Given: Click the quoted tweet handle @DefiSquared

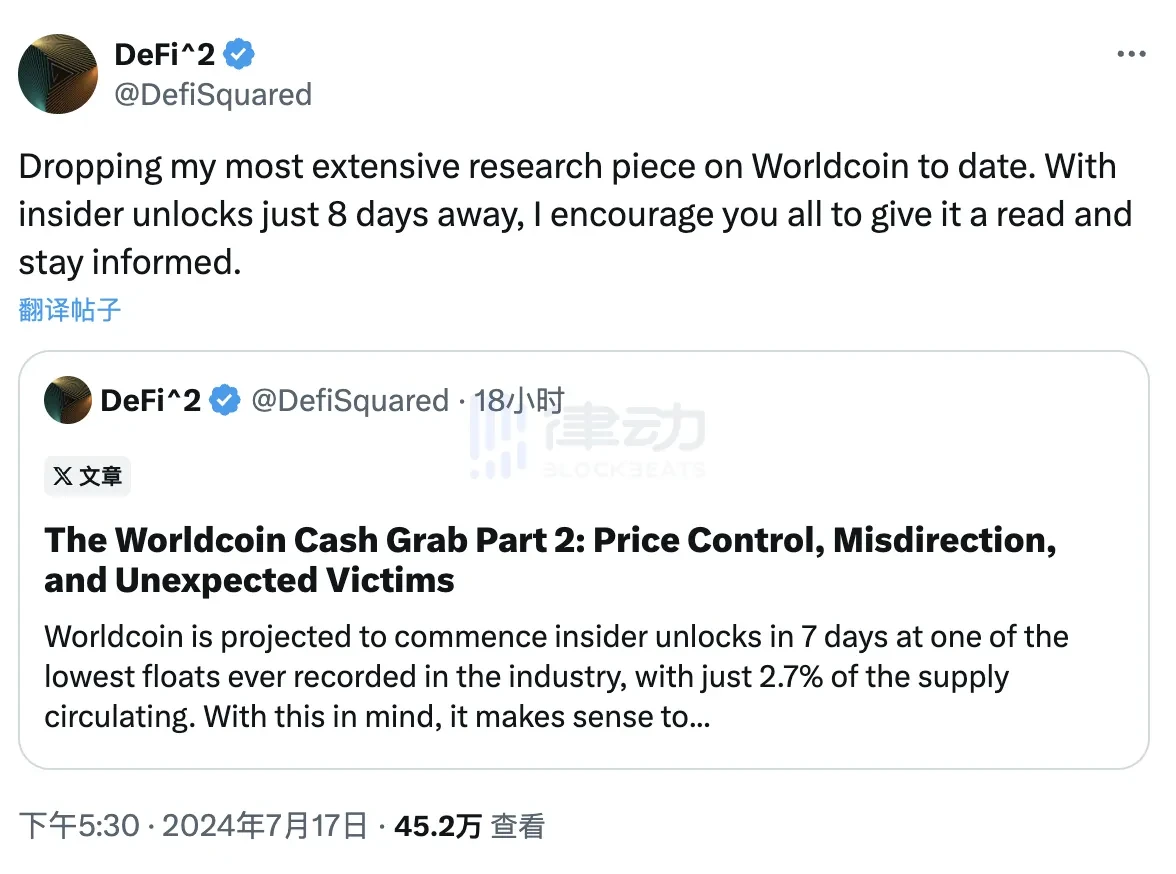Looking at the screenshot, I should (349, 400).
